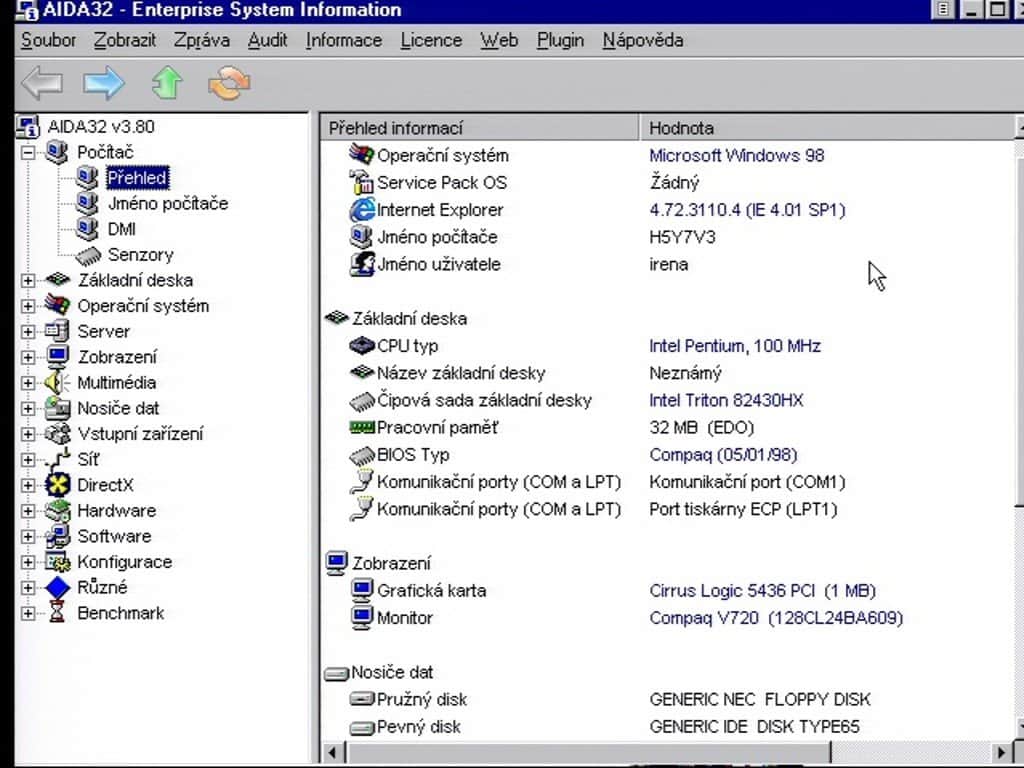Open the Audit menu
The image size is (1024, 768).
tap(268, 40)
